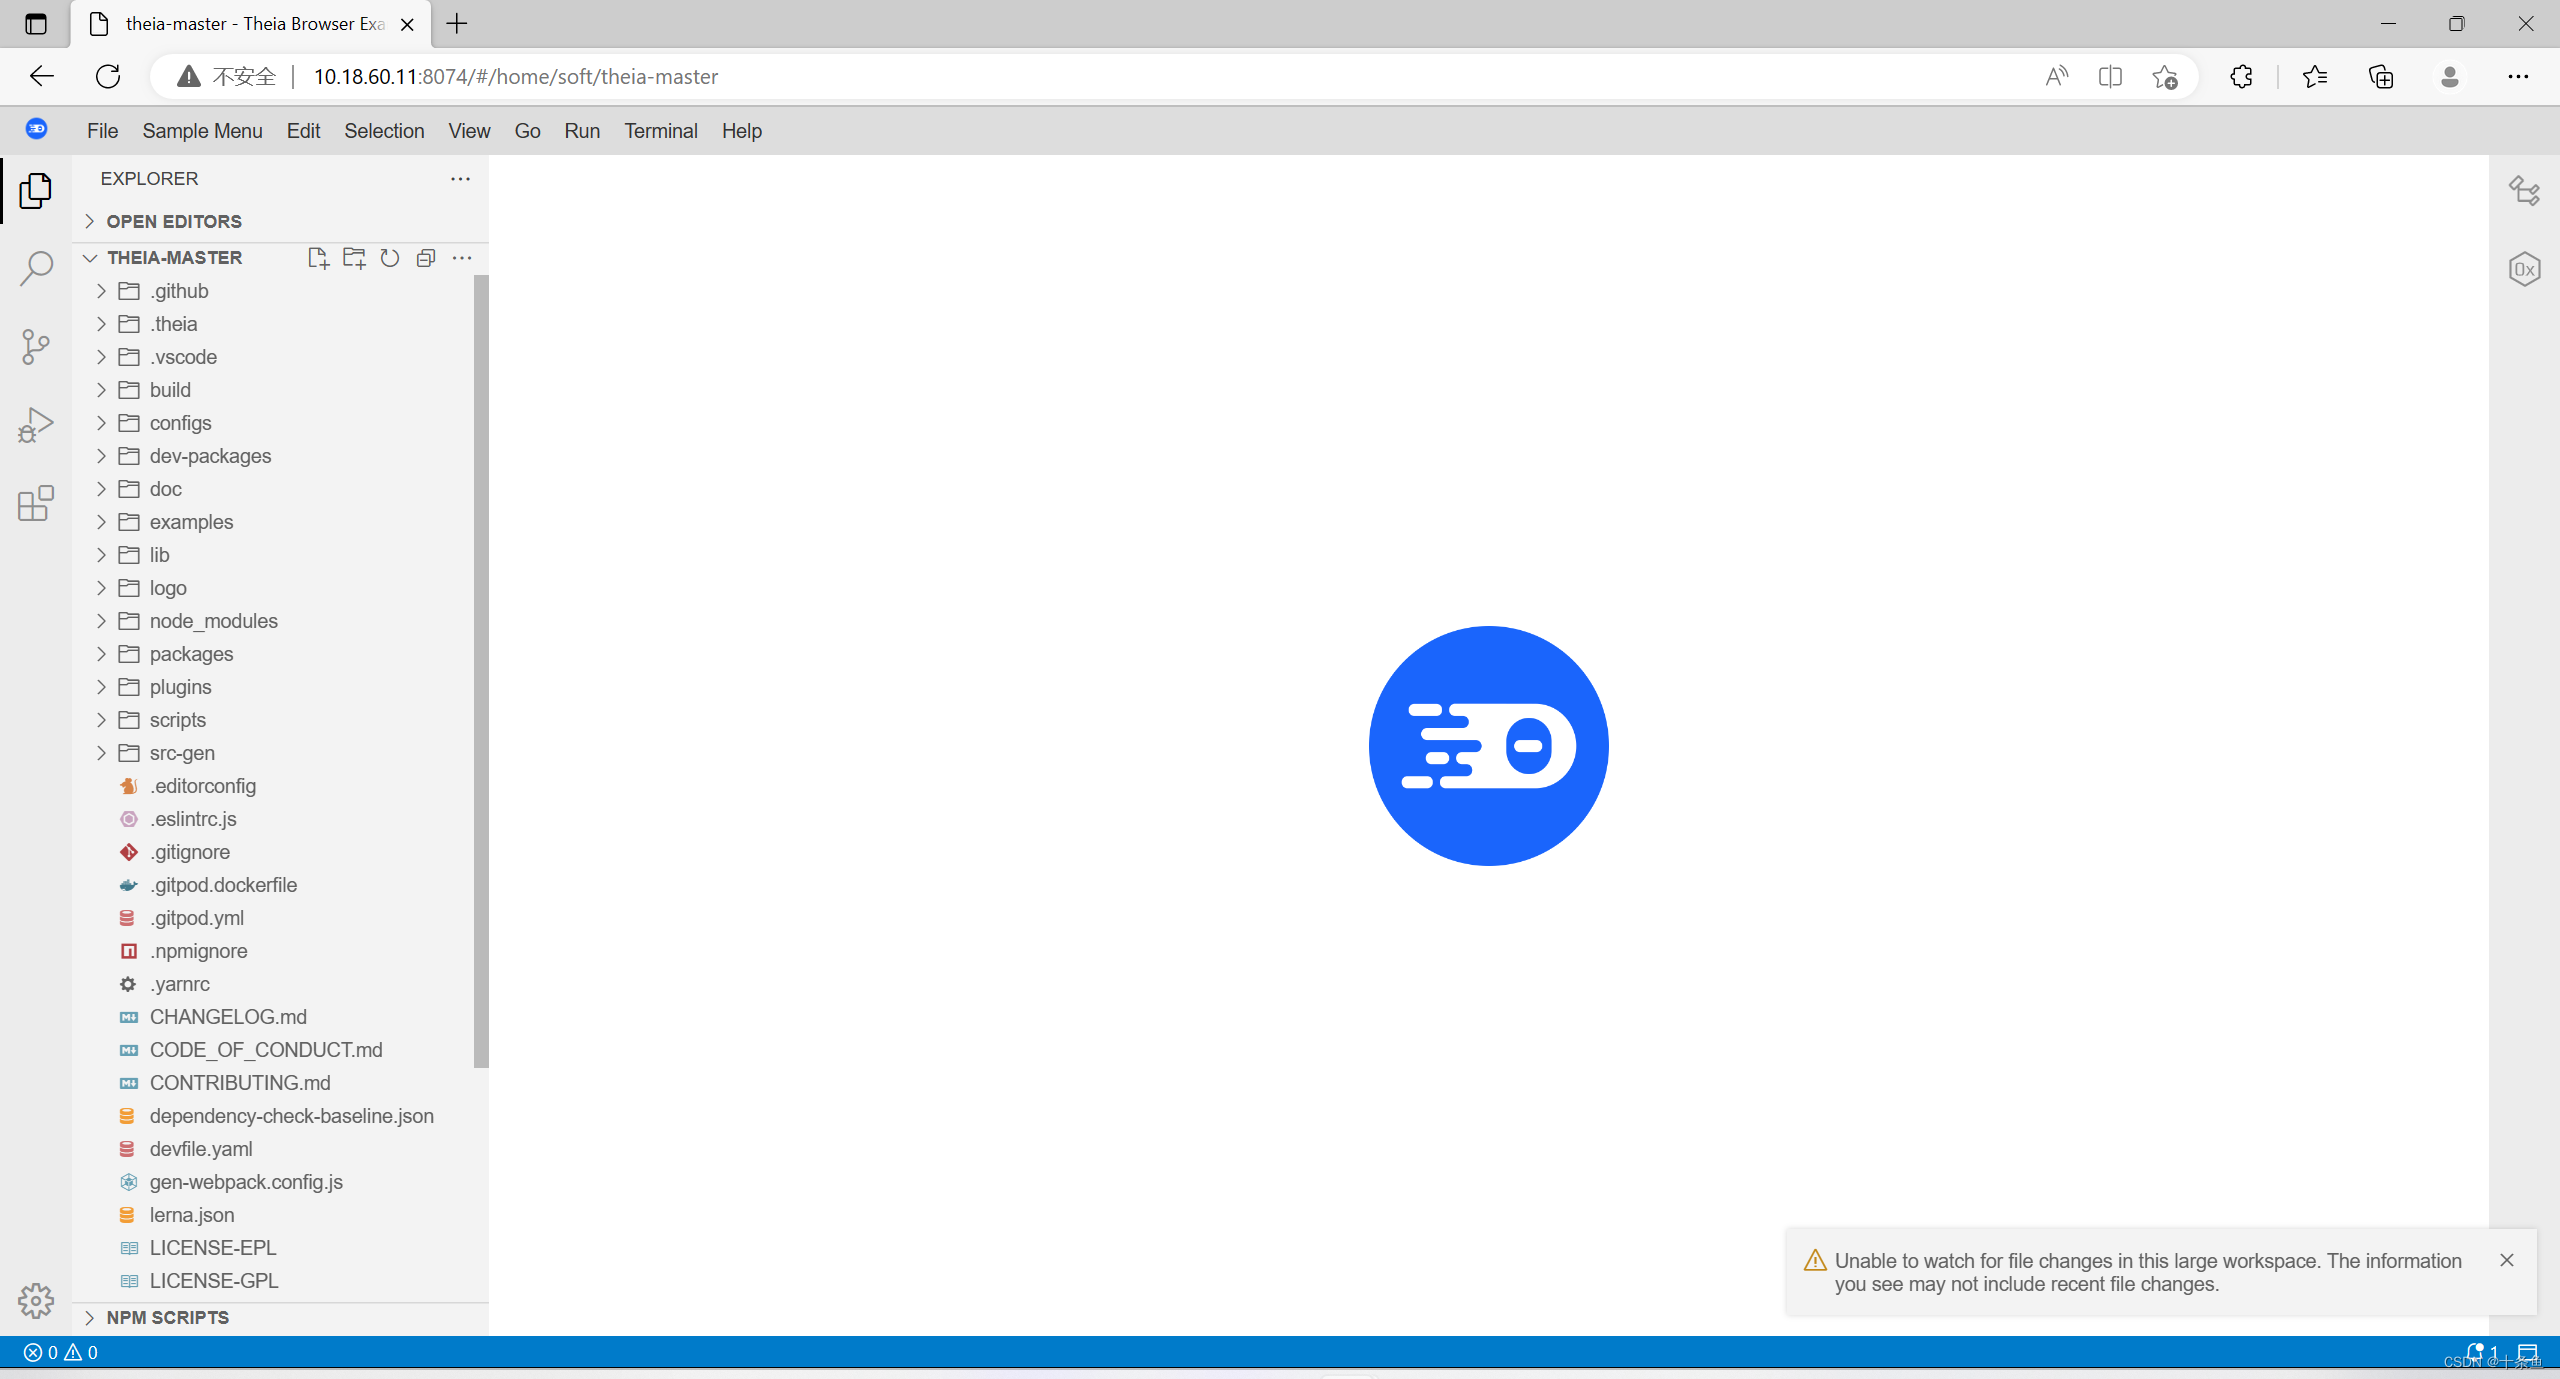
Task: Open browser extensions menu
Action: click(x=2241, y=76)
